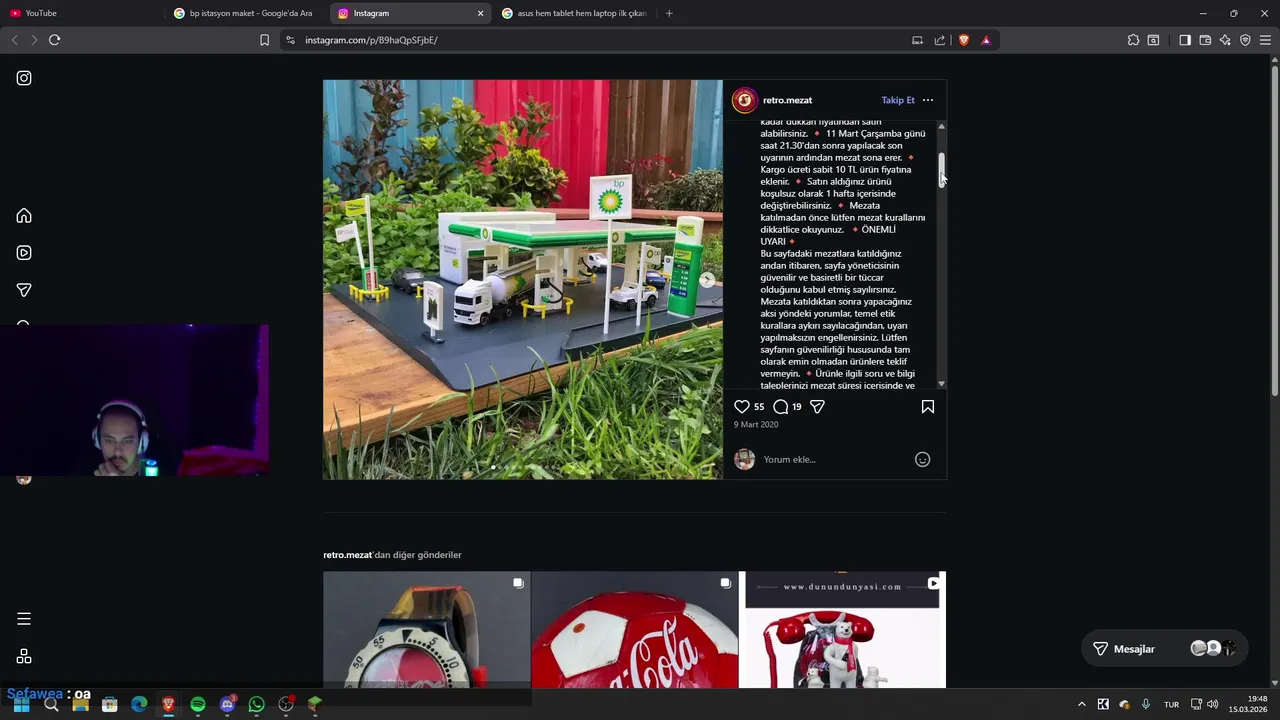Open Reels from the Instagram sidebar
This screenshot has width=1280, height=720.
pos(24,253)
